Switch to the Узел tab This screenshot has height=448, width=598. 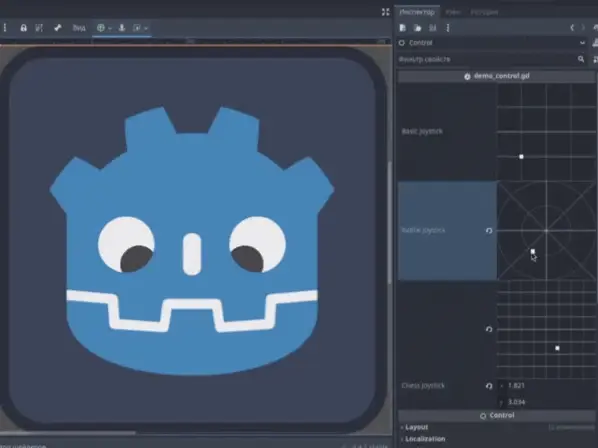pos(453,12)
